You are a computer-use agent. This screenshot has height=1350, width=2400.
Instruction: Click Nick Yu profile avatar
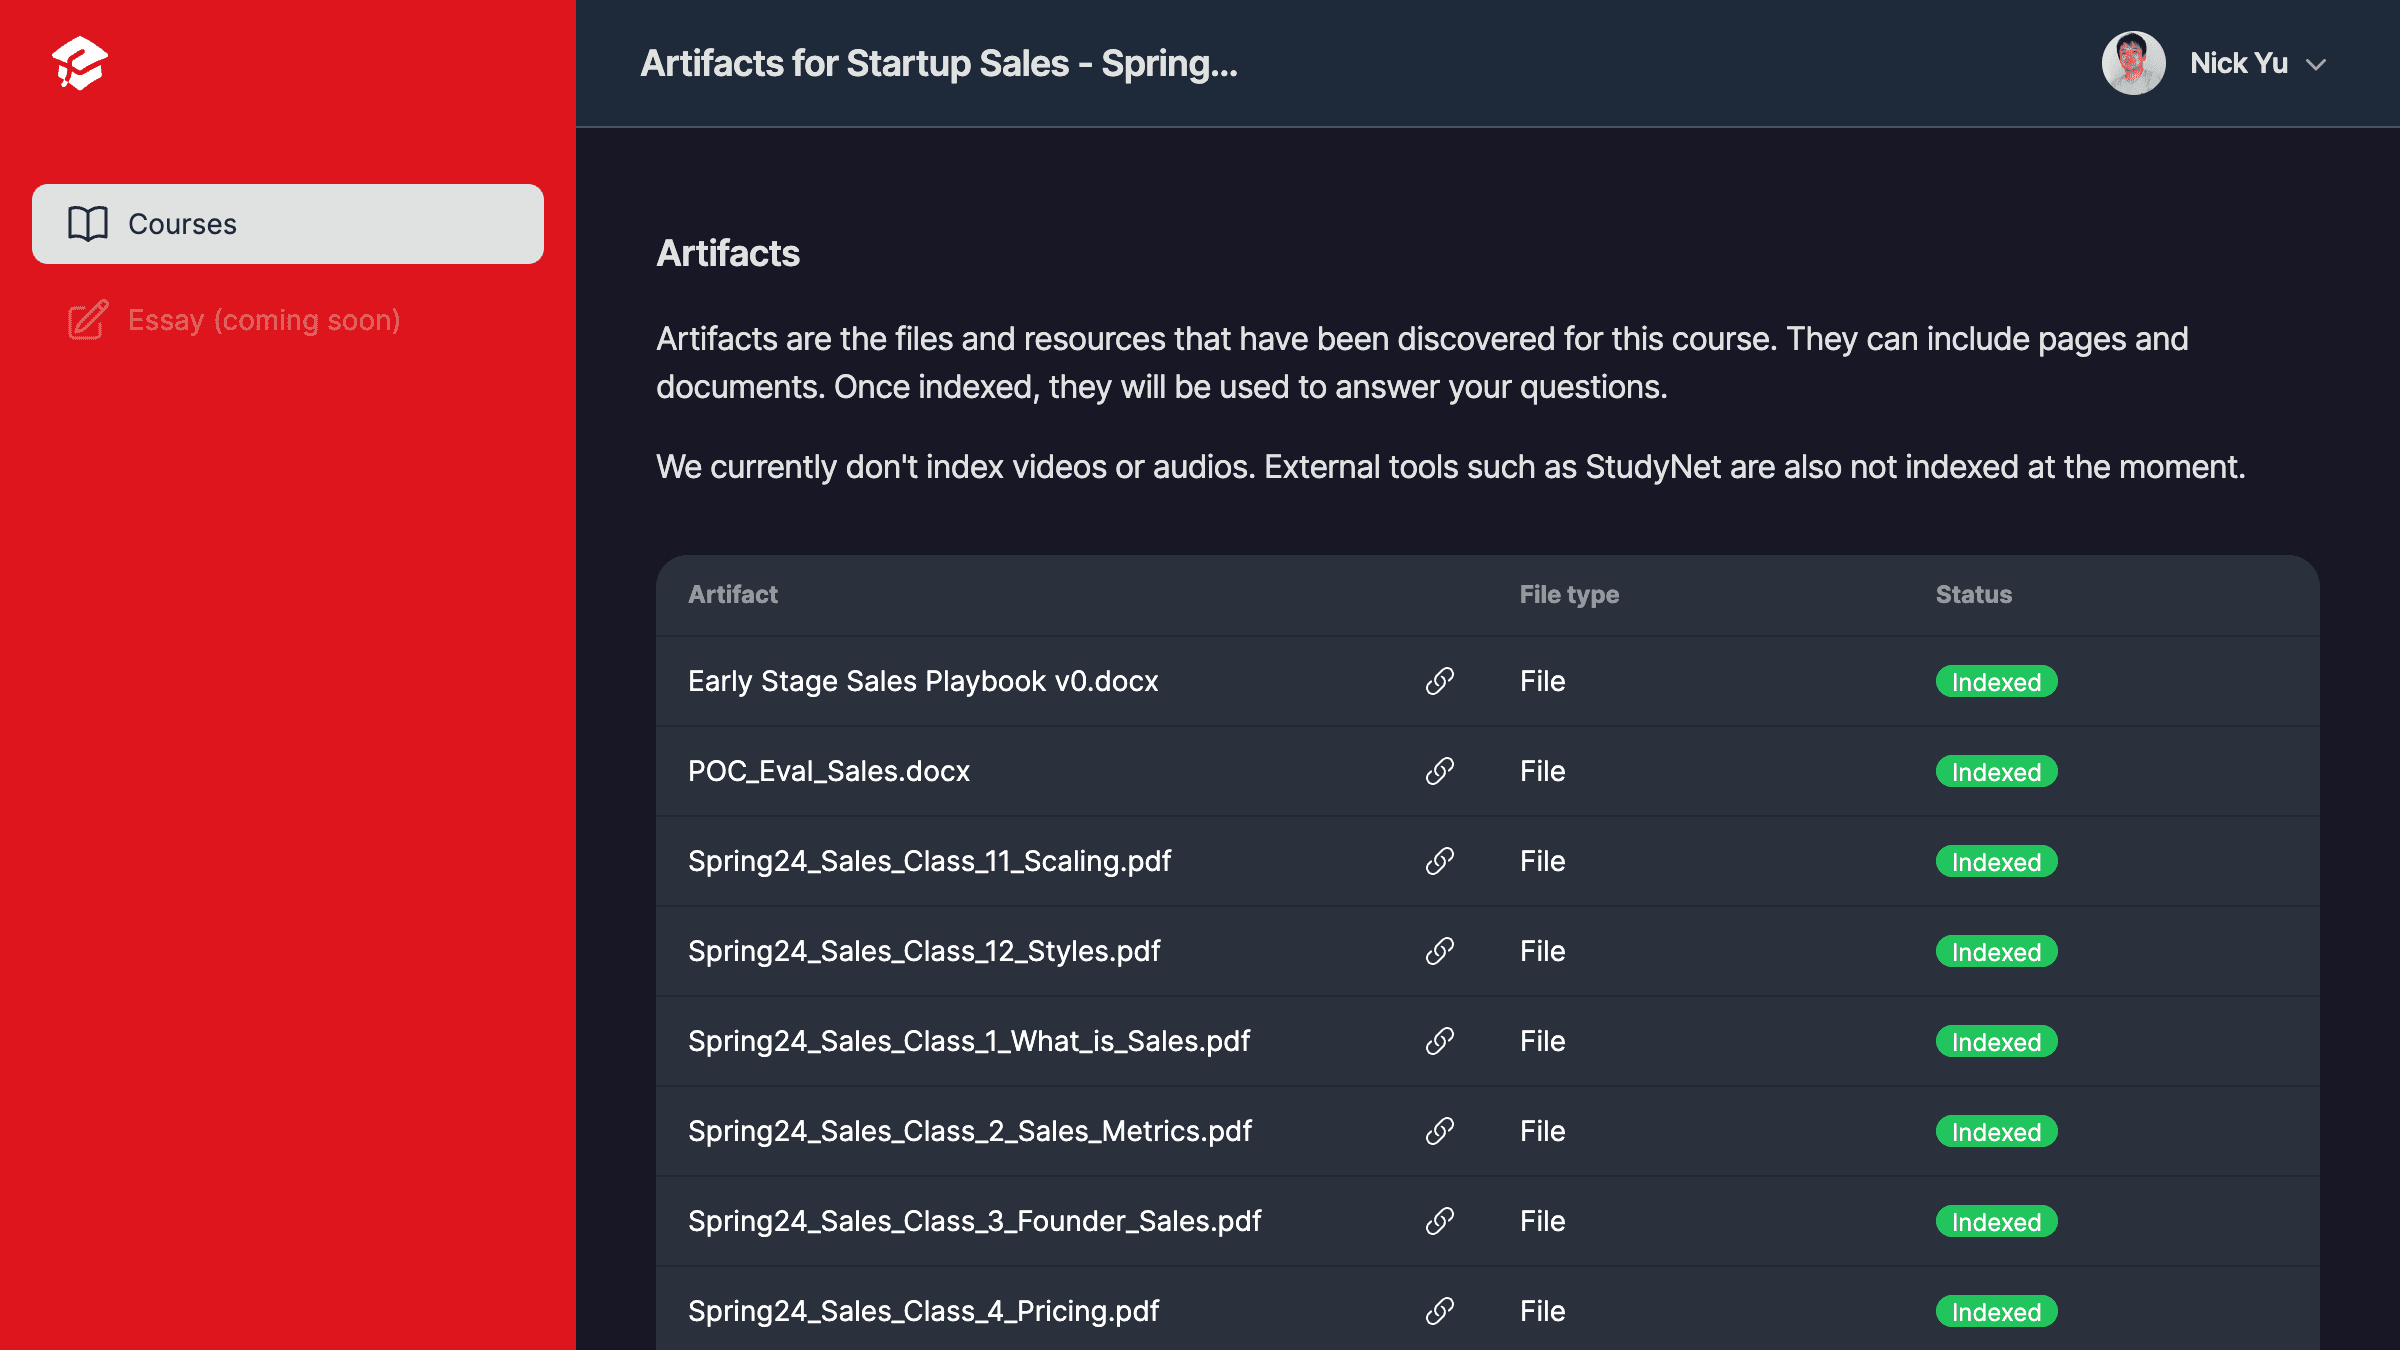click(x=2133, y=63)
